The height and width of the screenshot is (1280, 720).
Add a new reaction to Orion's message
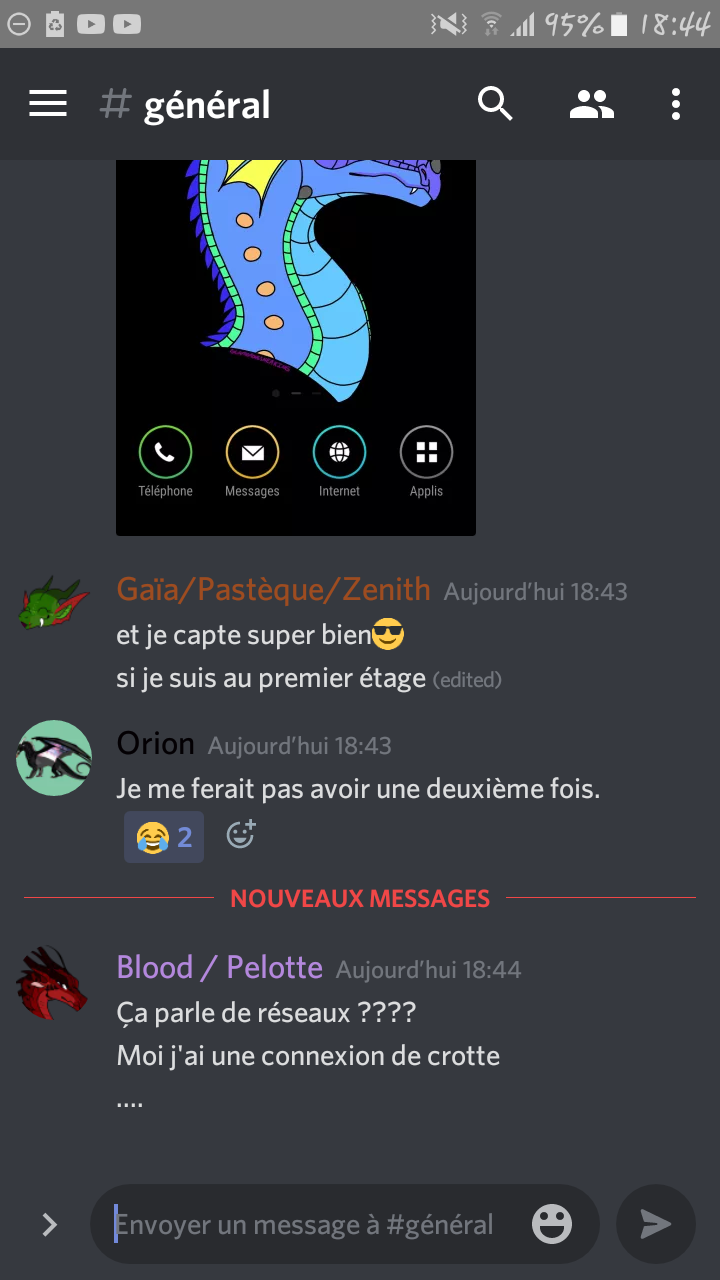[x=241, y=834]
